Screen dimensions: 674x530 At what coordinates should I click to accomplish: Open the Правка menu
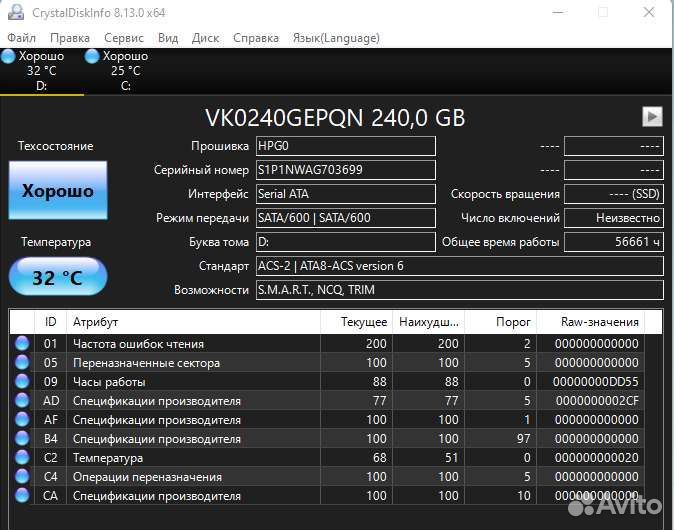(70, 38)
